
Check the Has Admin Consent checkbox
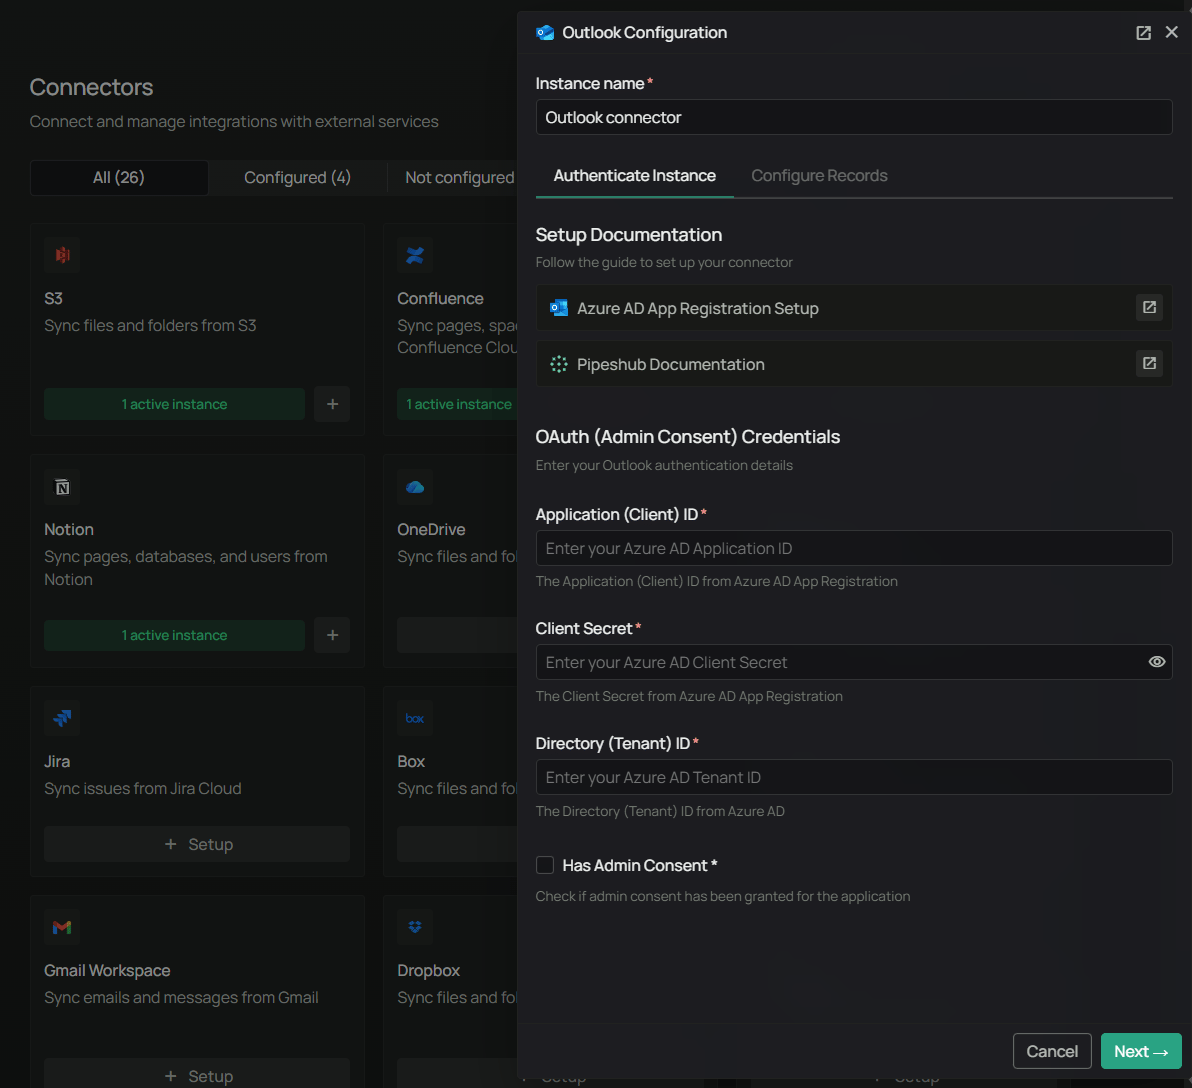pyautogui.click(x=544, y=865)
